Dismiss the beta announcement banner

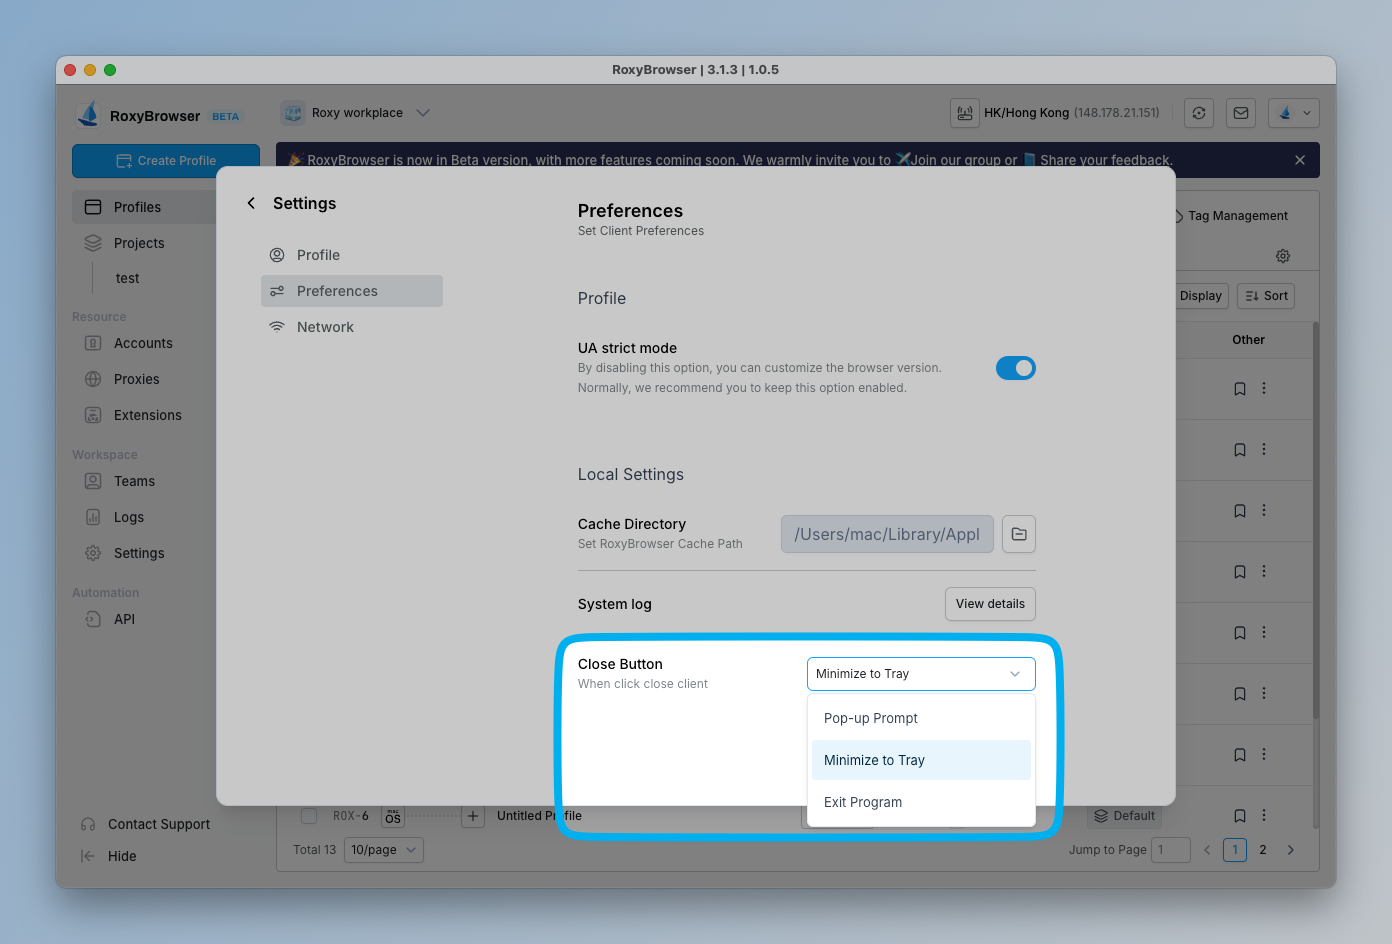coord(1300,160)
